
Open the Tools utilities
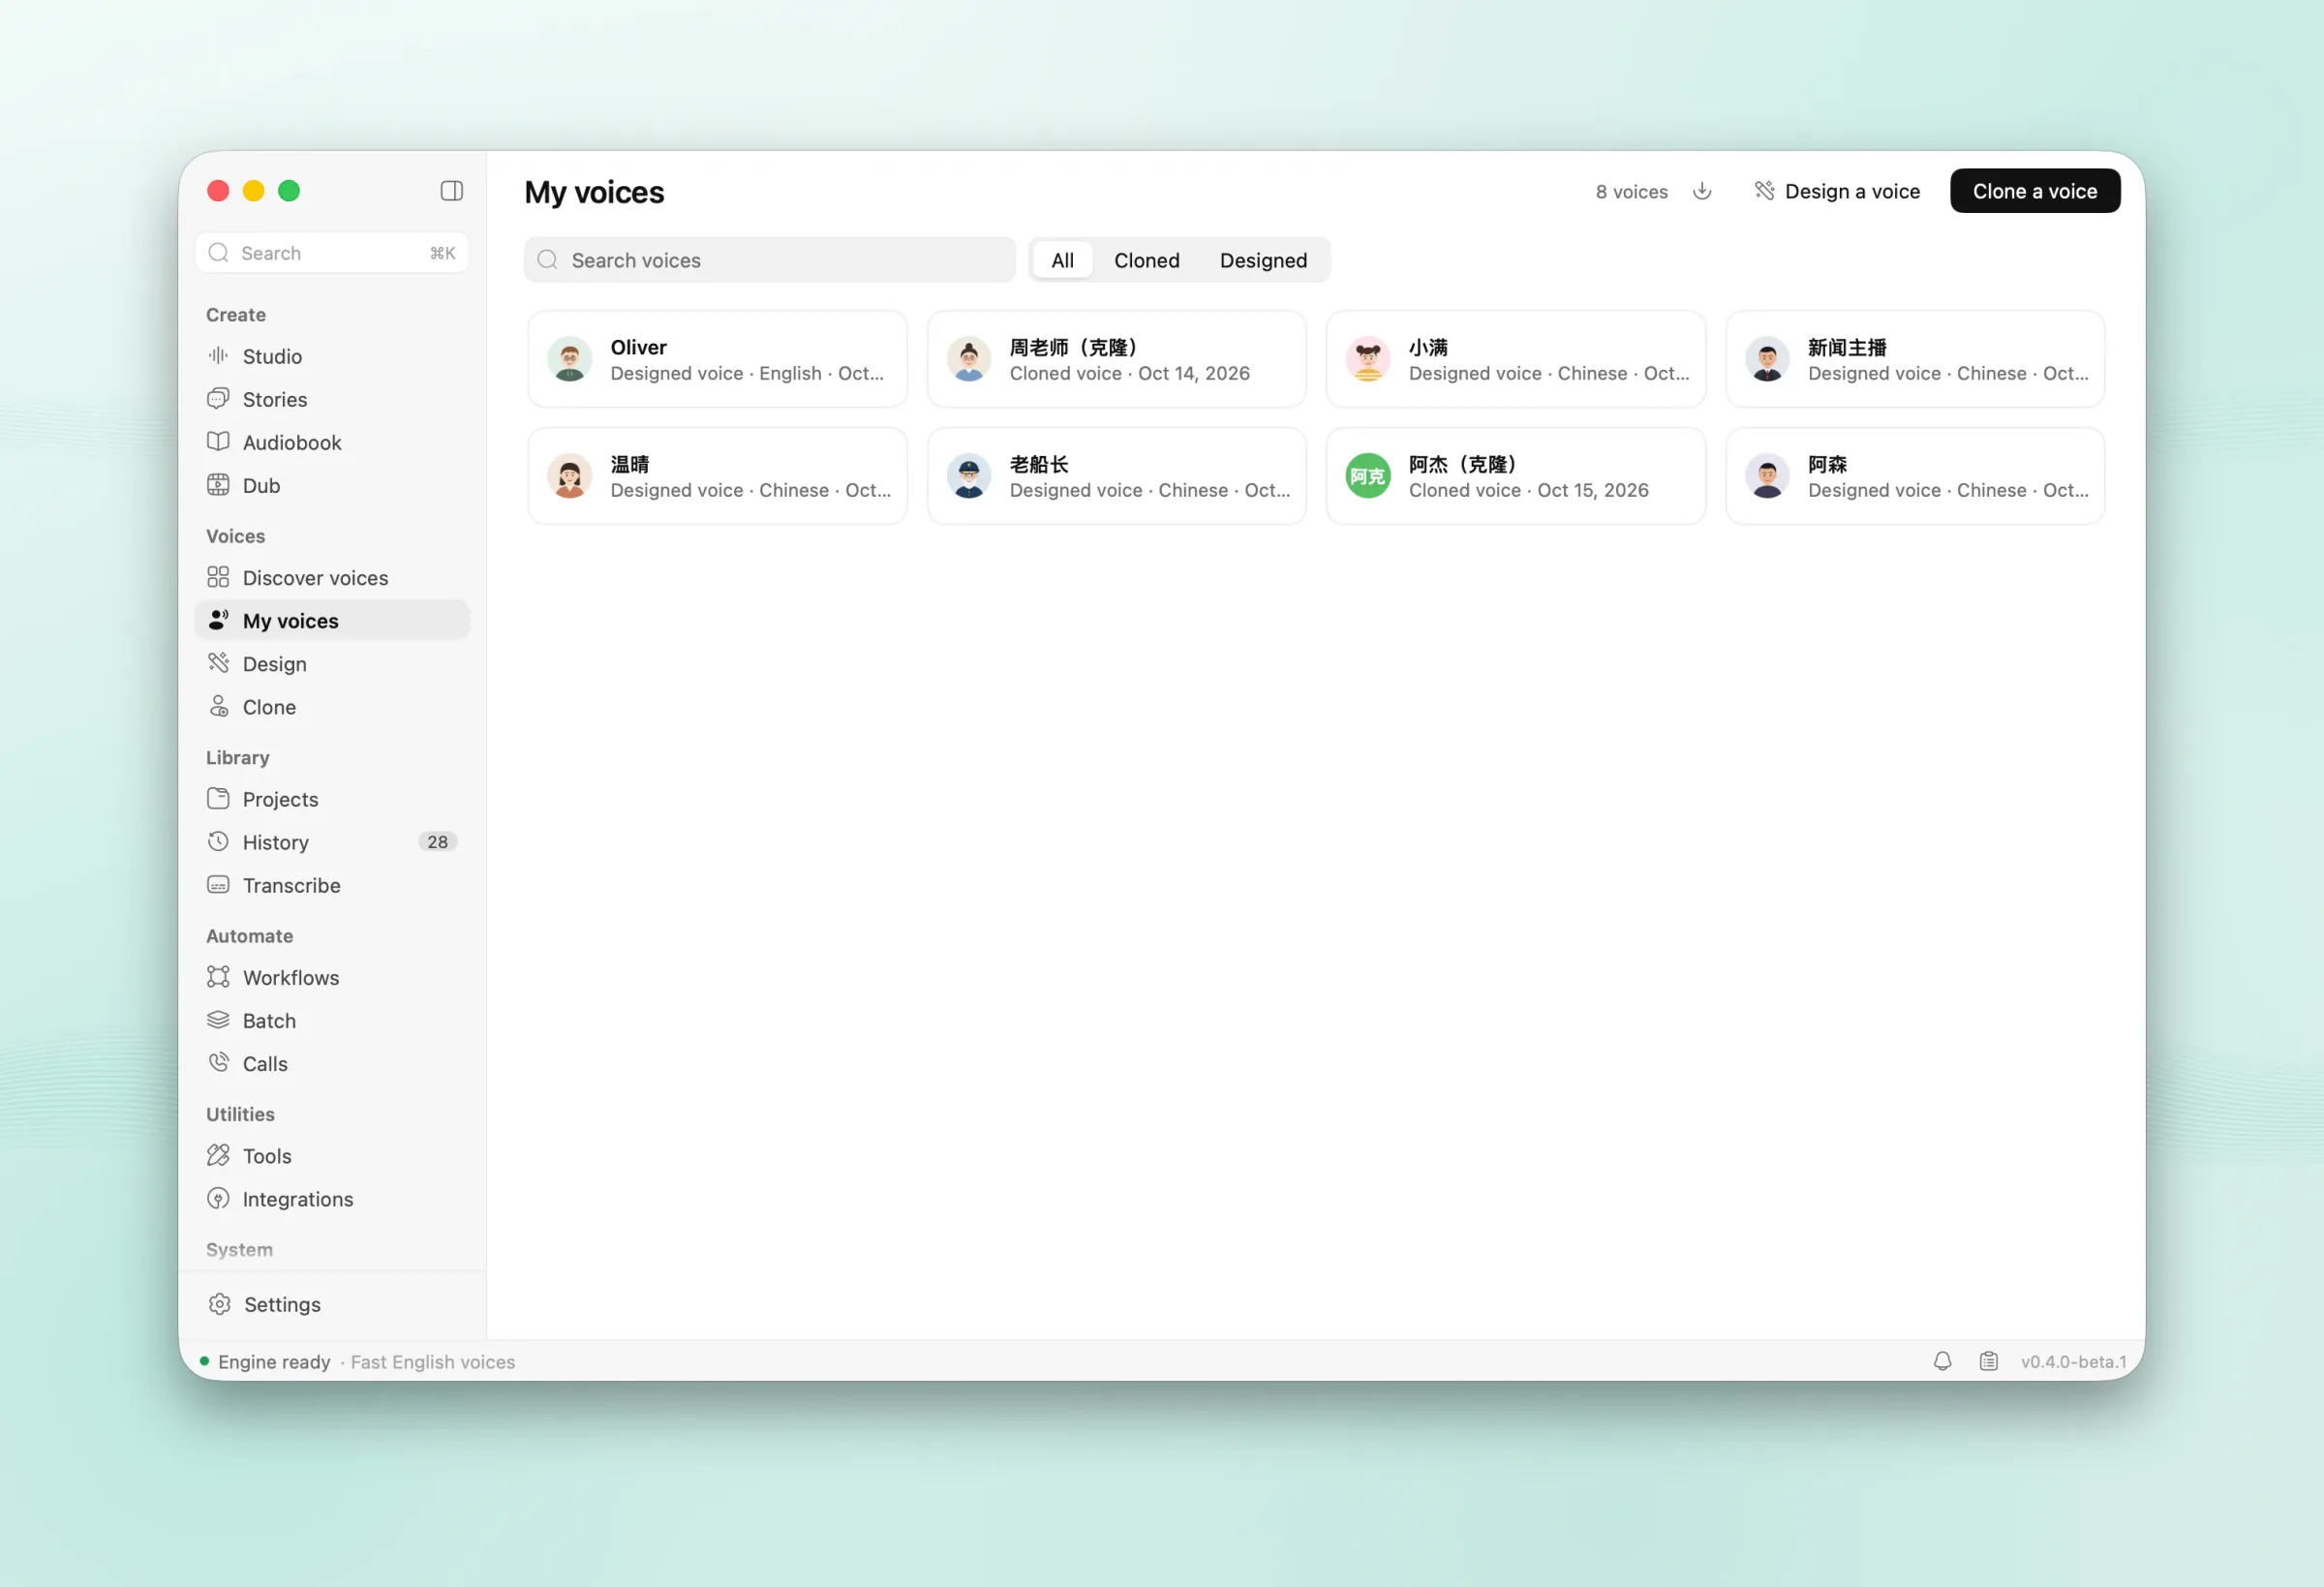[332, 1156]
